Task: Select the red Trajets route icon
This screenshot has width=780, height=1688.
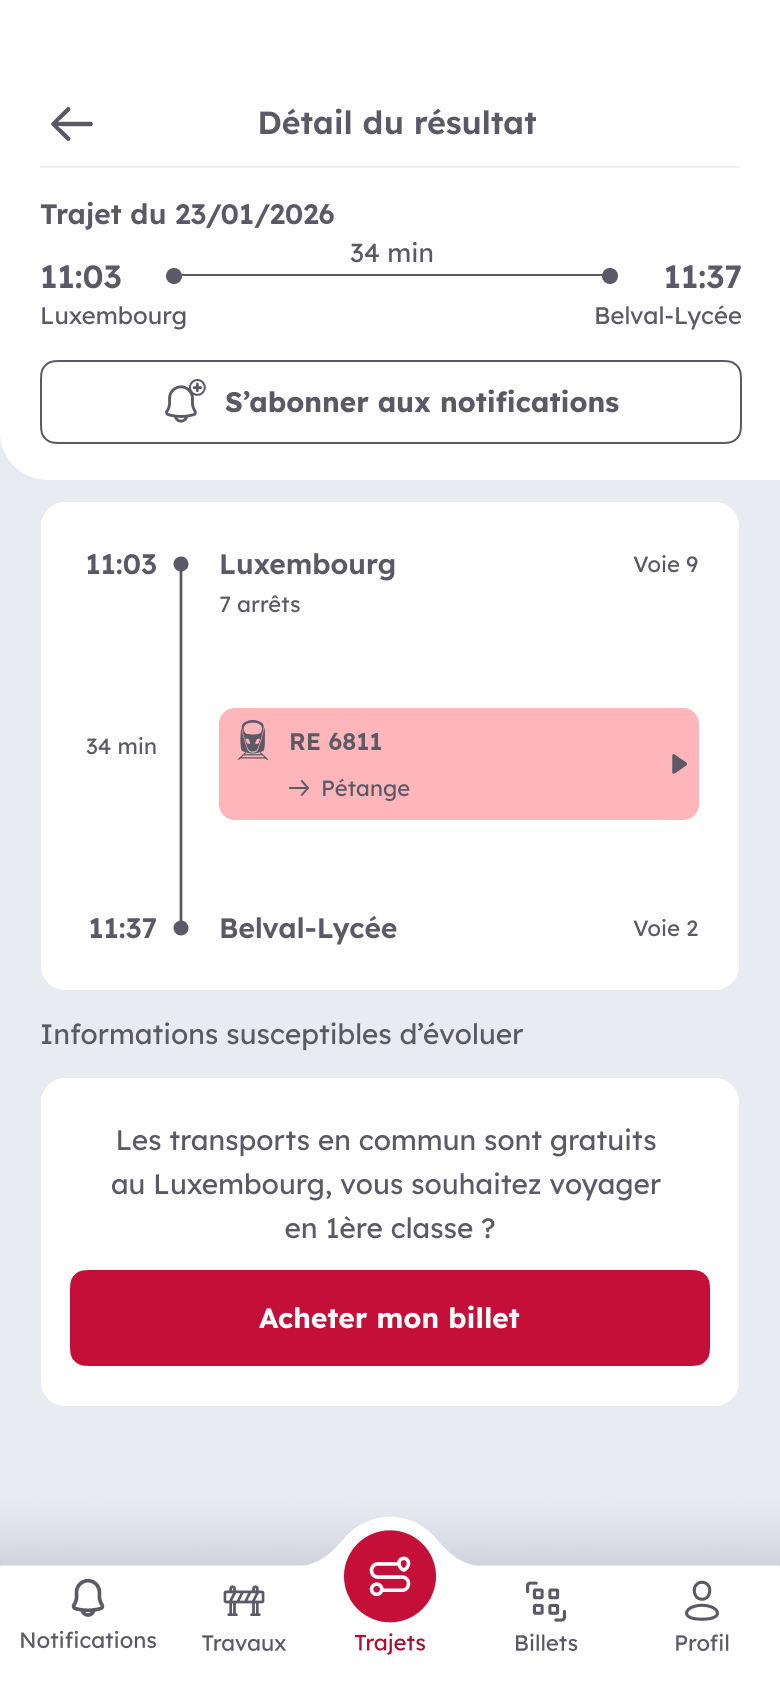Action: click(x=390, y=1576)
